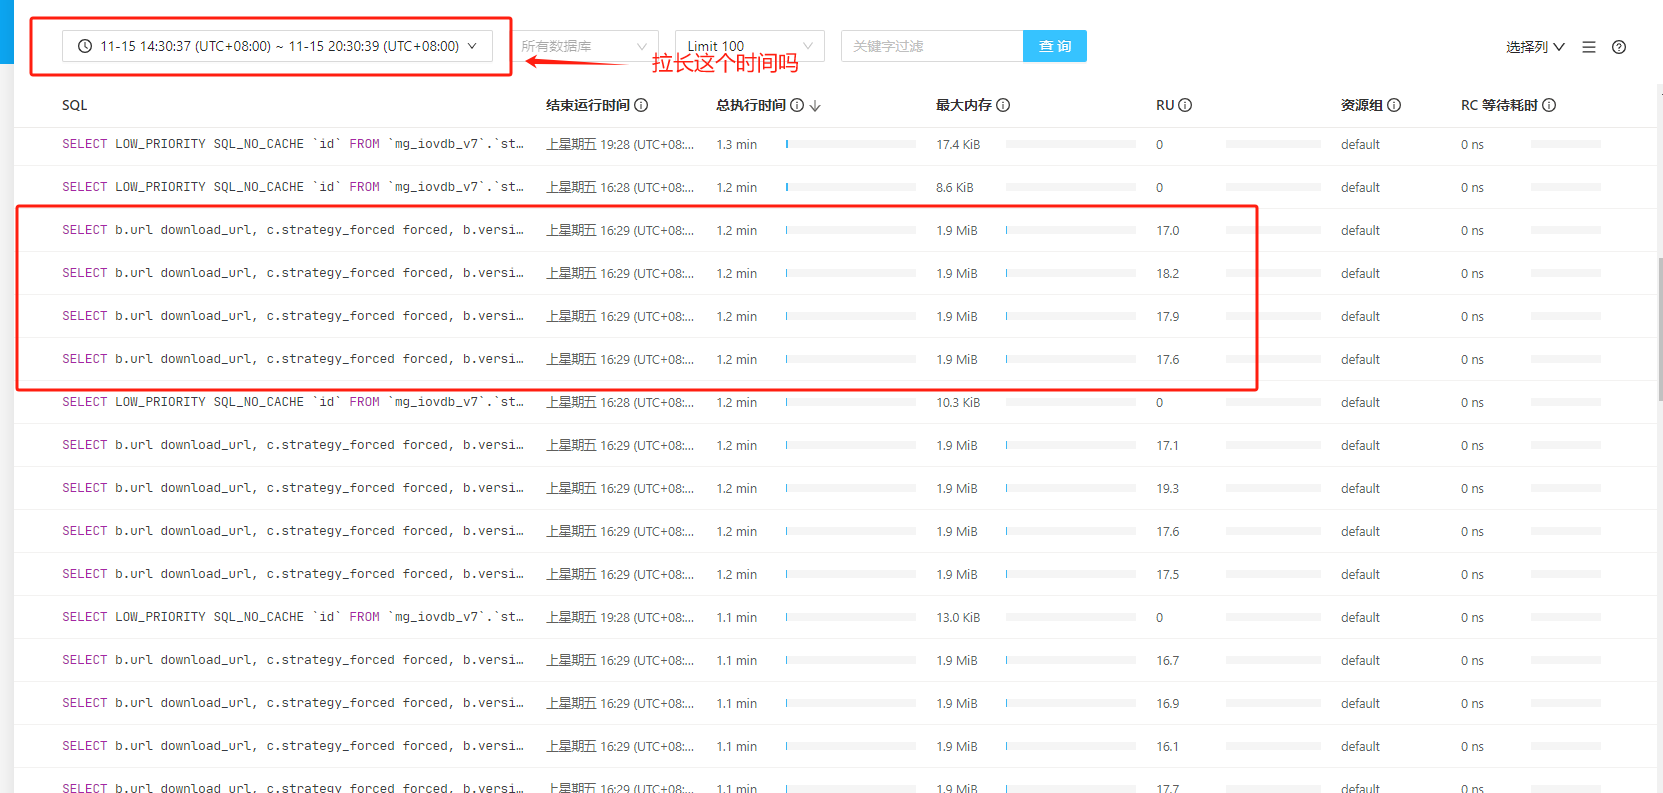Click the RU value 17.1
This screenshot has height=793, width=1663.
1168,445
